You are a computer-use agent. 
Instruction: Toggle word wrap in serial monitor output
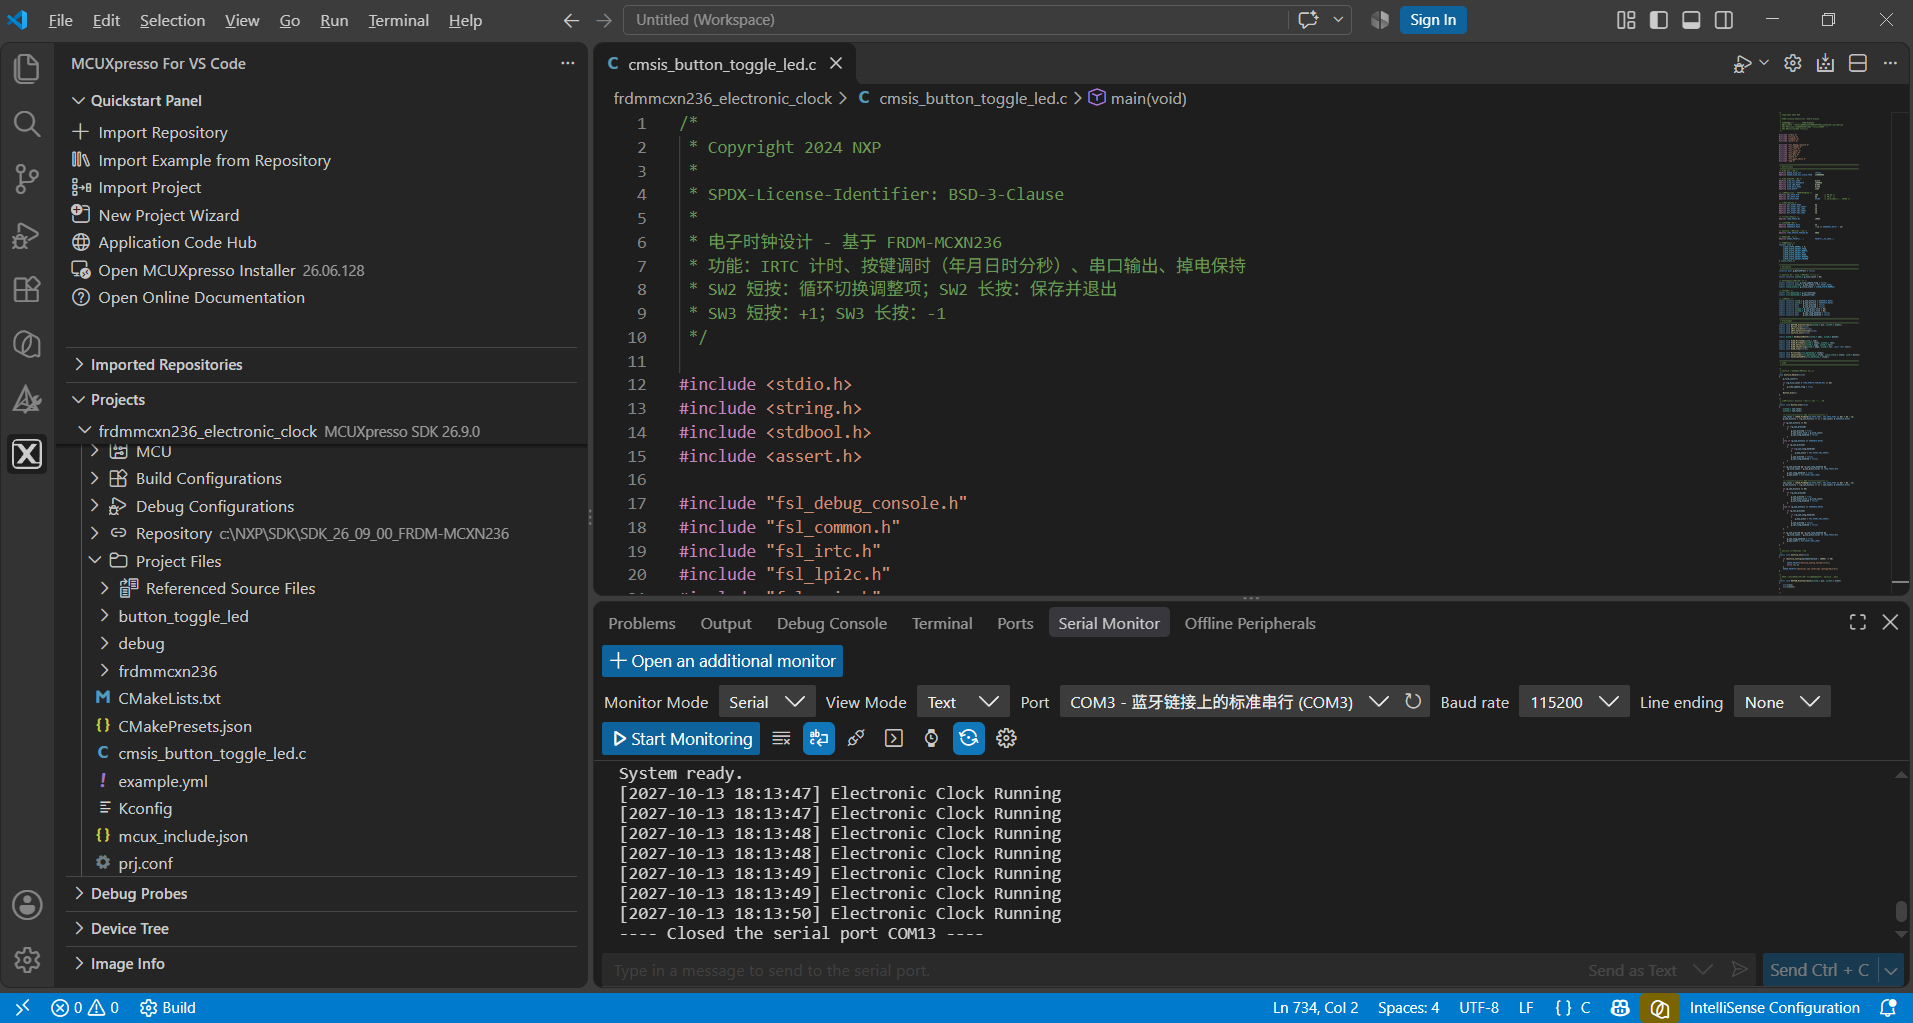pyautogui.click(x=819, y=738)
